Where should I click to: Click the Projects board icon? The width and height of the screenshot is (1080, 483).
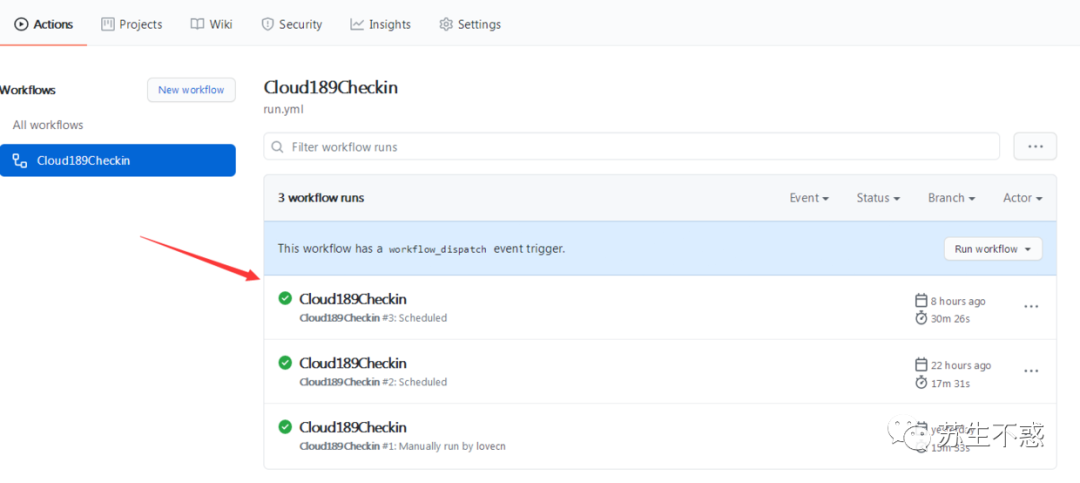tap(107, 24)
